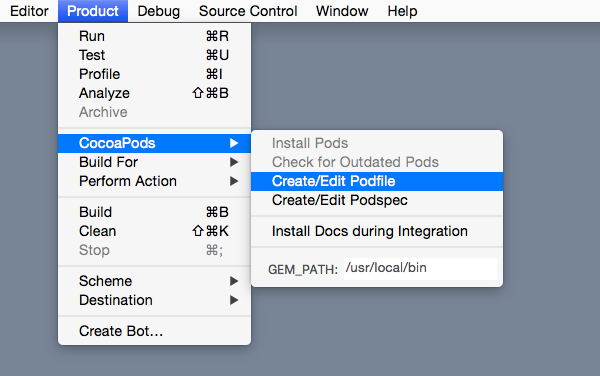Screen dimensions: 600x376
Task: Click Check for Outdated Pods
Action: tap(377, 162)
